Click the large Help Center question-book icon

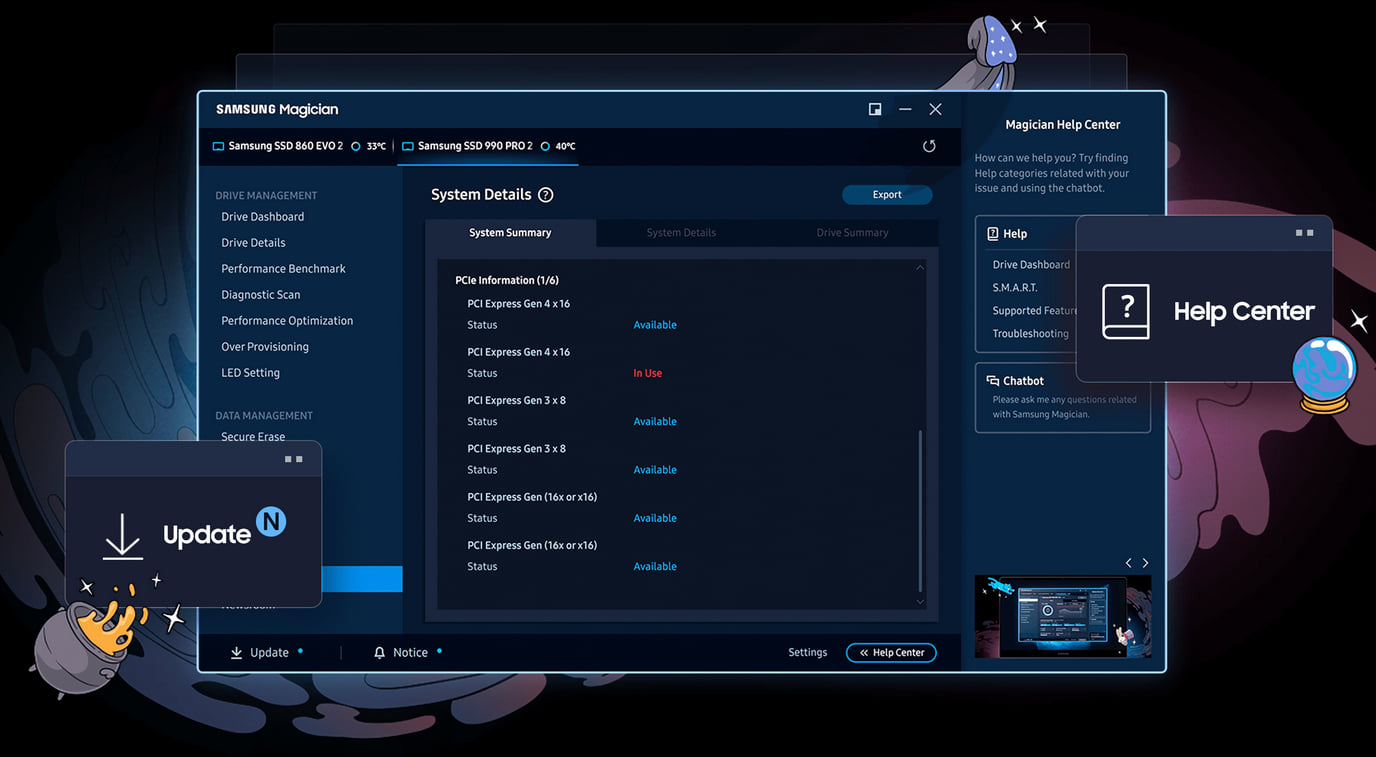click(x=1126, y=311)
